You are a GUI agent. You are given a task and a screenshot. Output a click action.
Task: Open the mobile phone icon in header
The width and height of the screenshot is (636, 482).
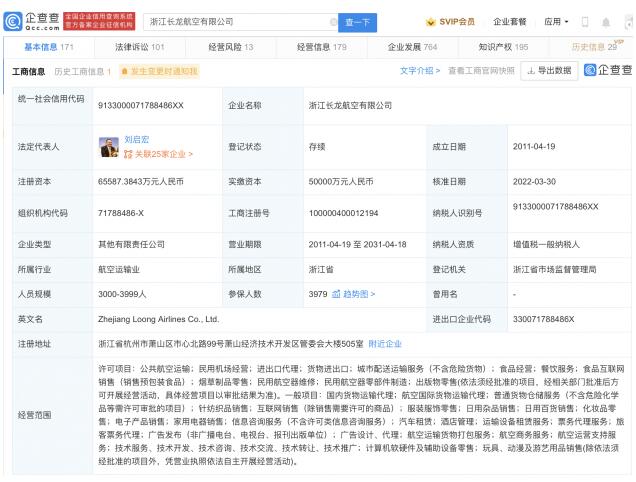585,22
